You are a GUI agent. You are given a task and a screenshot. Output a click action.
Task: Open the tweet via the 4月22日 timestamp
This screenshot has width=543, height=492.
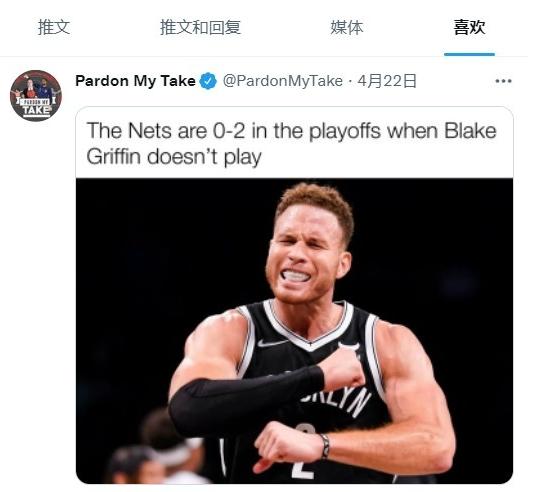[386, 81]
